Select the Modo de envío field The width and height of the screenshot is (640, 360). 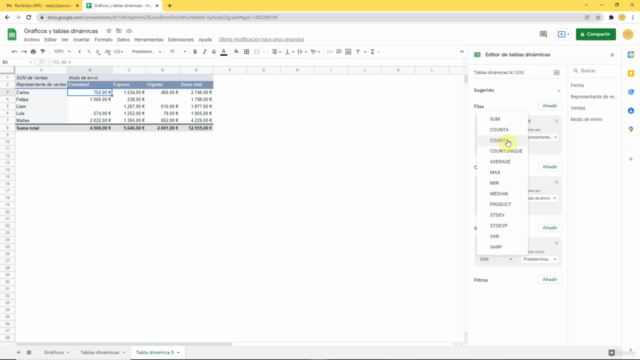(586, 120)
